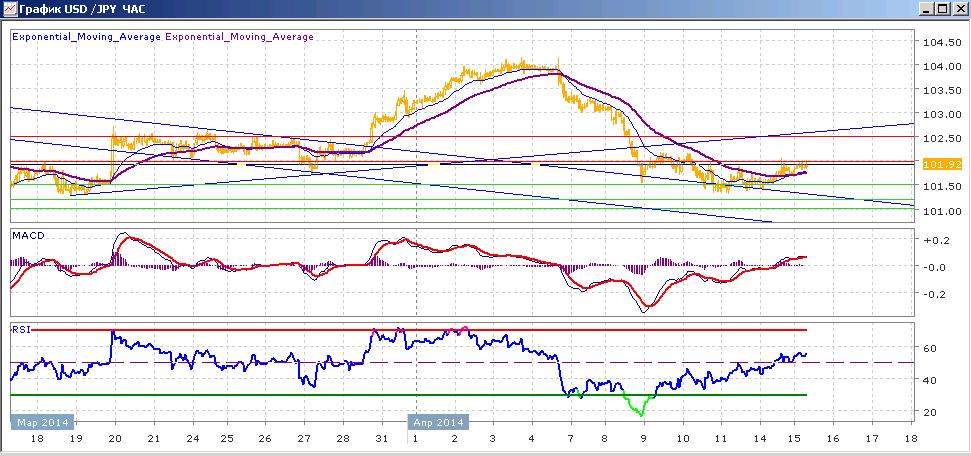
Task: Click the blue Exponential_Moving_Average legend label
Action: click(x=87, y=37)
